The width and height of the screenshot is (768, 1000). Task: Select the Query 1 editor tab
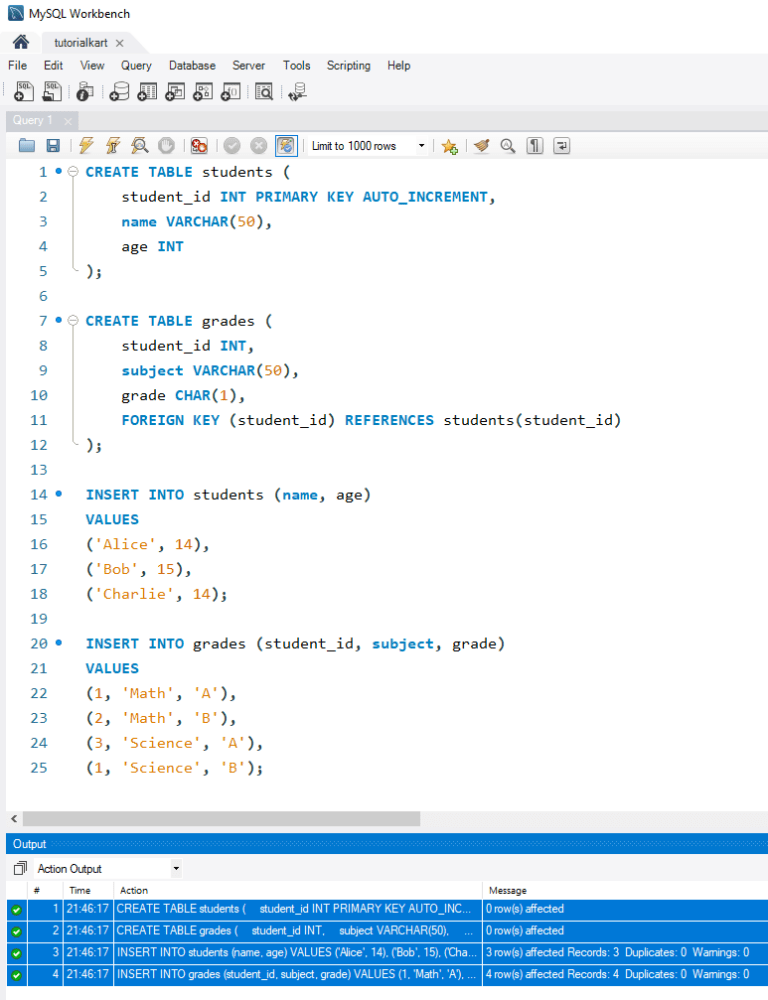click(33, 120)
